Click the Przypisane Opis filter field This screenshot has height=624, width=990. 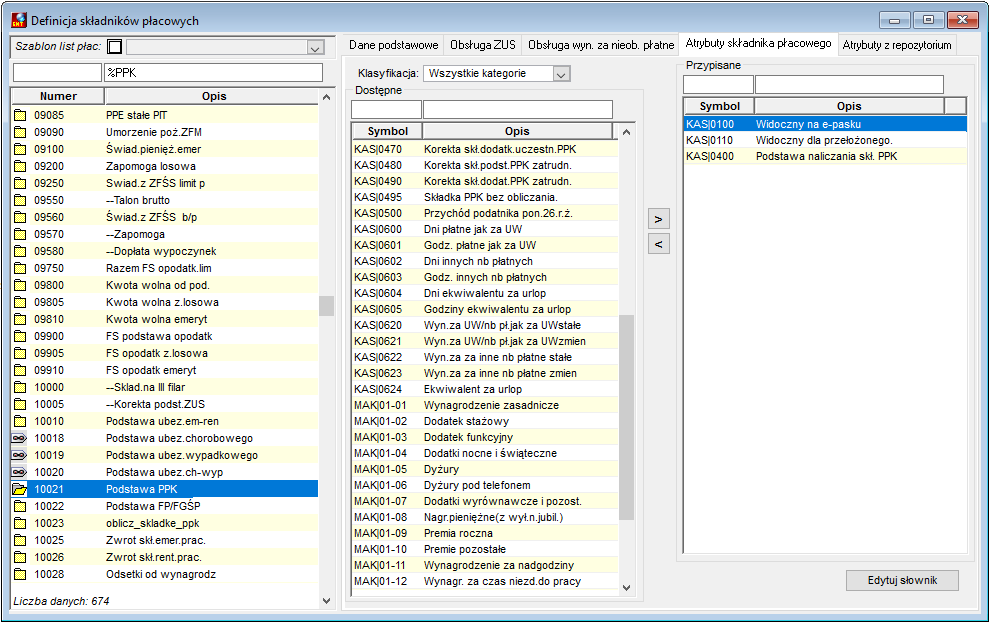pyautogui.click(x=849, y=85)
